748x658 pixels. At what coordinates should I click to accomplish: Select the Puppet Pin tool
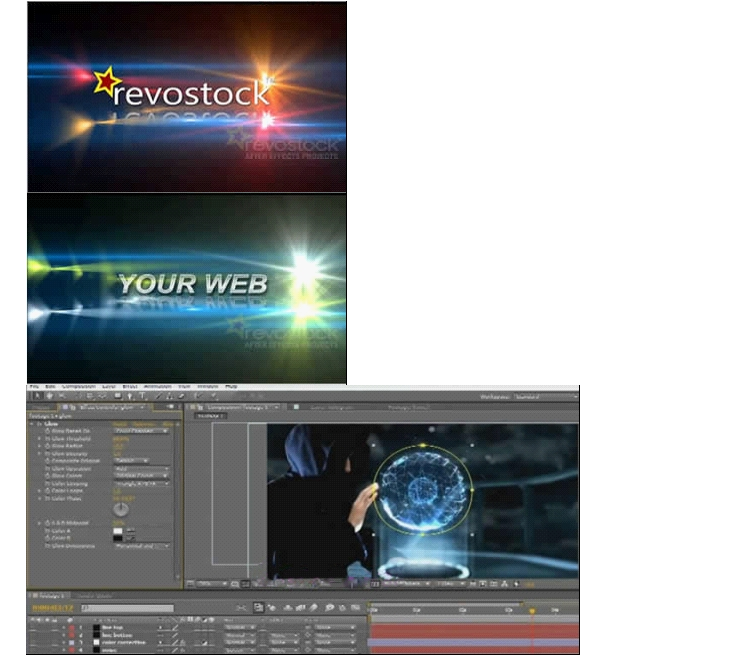214,396
